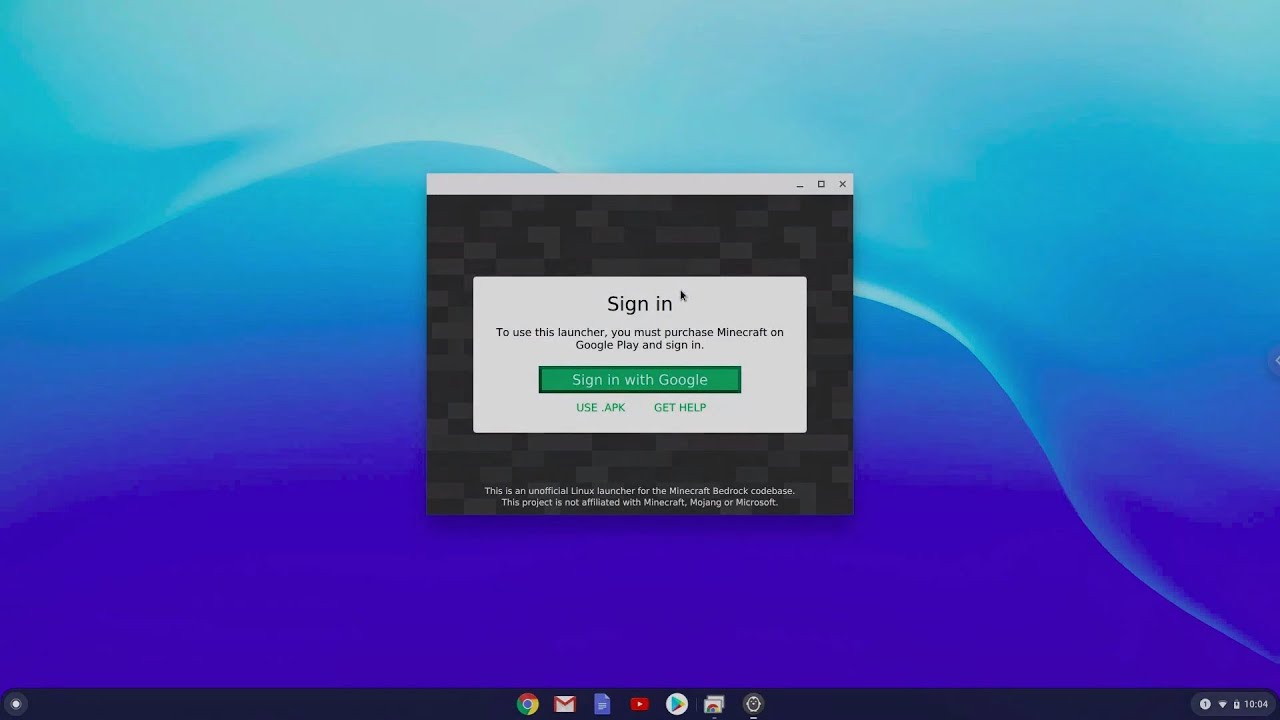Click the "must purchase Minecraft on Google Play" message
Image resolution: width=1280 pixels, height=720 pixels.
pyautogui.click(x=640, y=338)
